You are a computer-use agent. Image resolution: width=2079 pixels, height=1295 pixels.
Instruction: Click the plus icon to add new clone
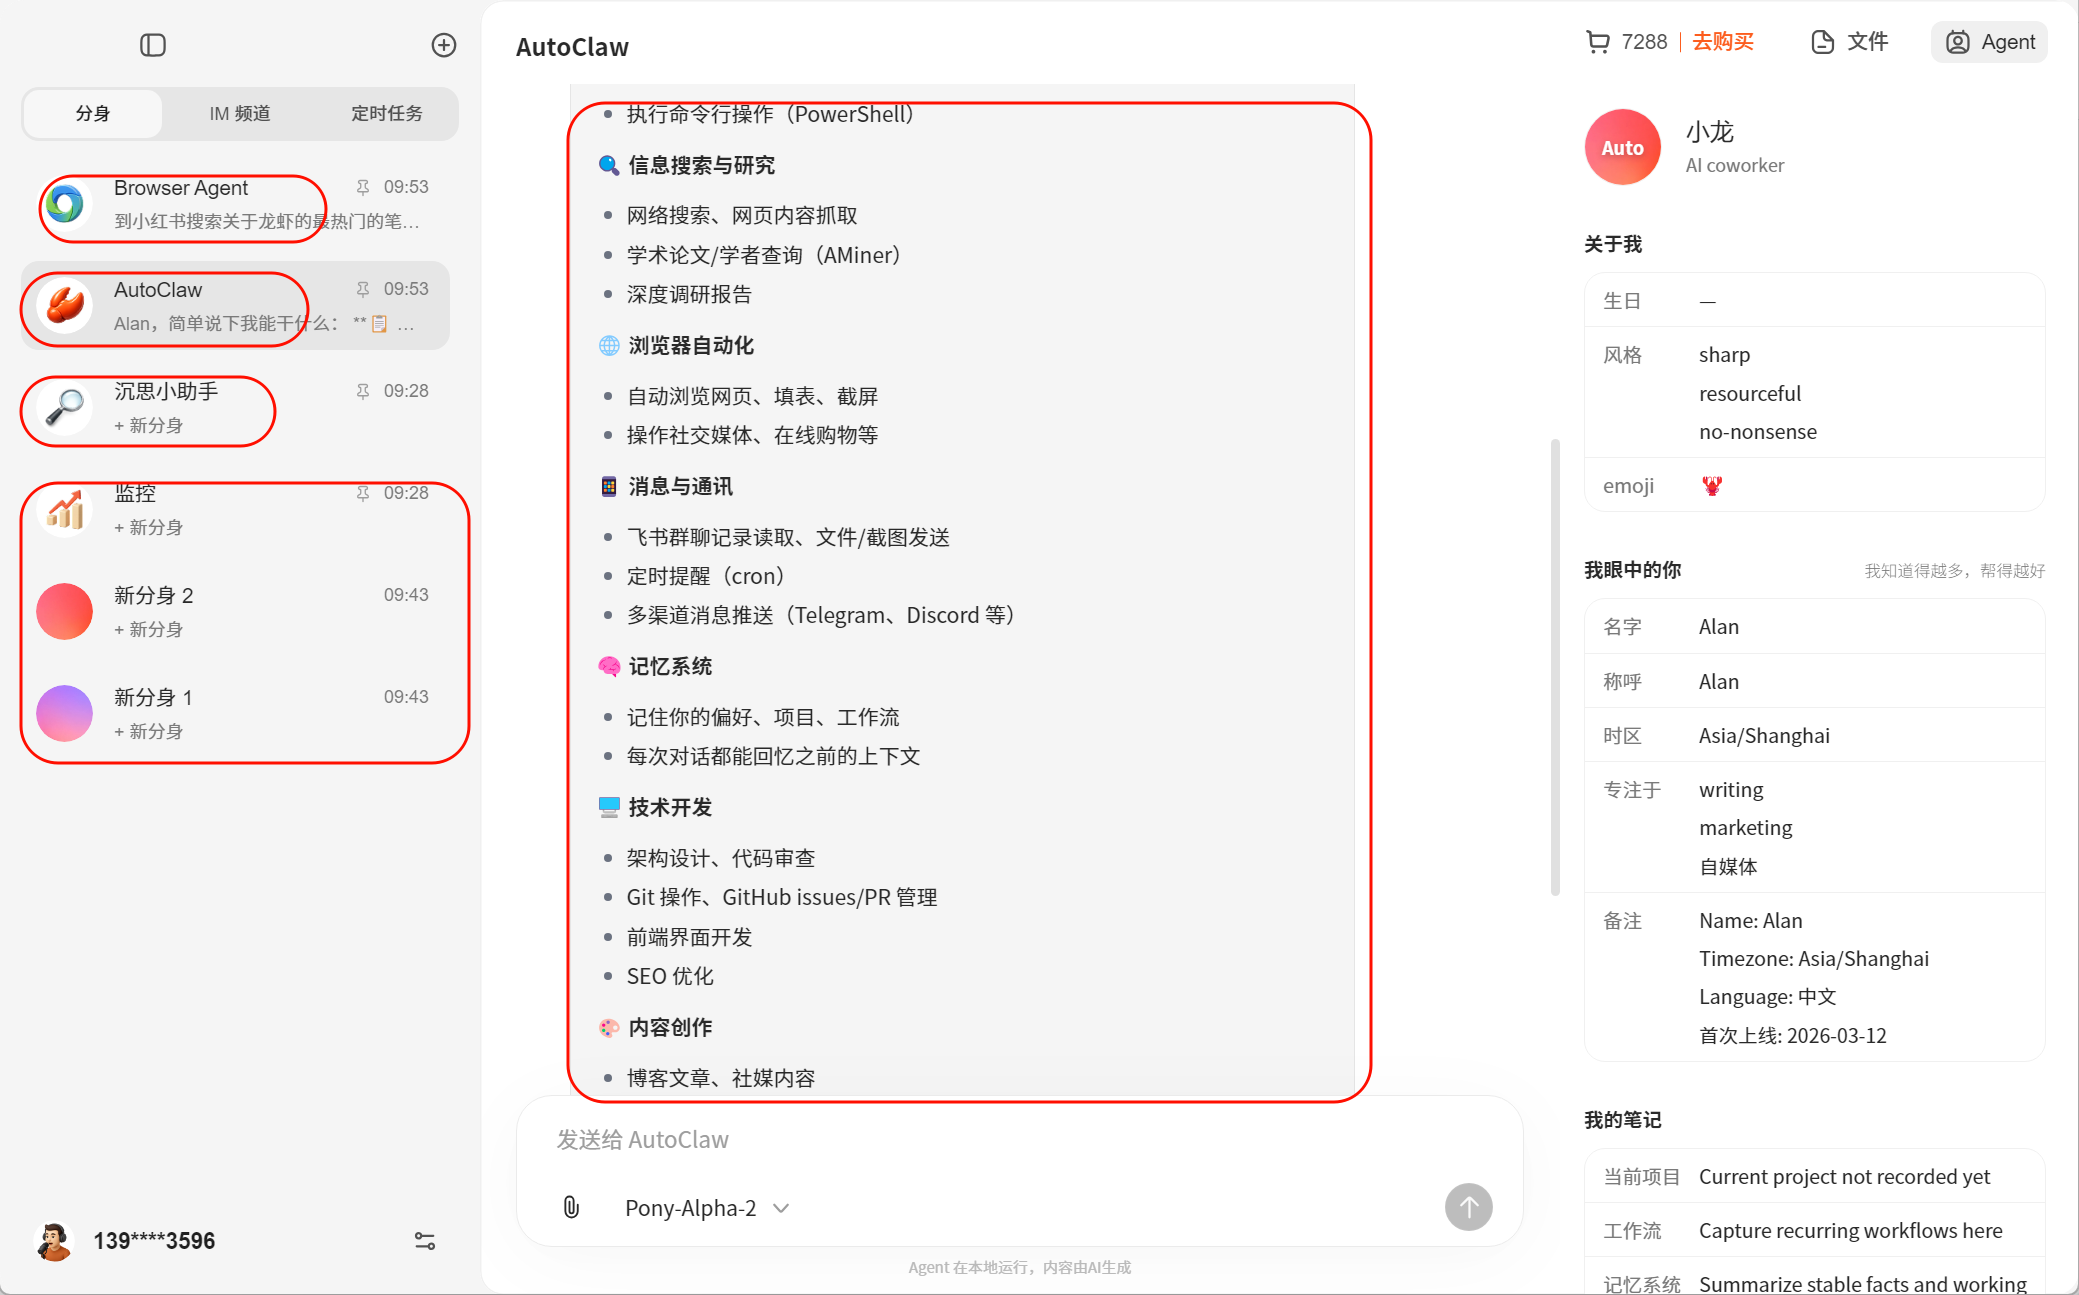coord(444,45)
